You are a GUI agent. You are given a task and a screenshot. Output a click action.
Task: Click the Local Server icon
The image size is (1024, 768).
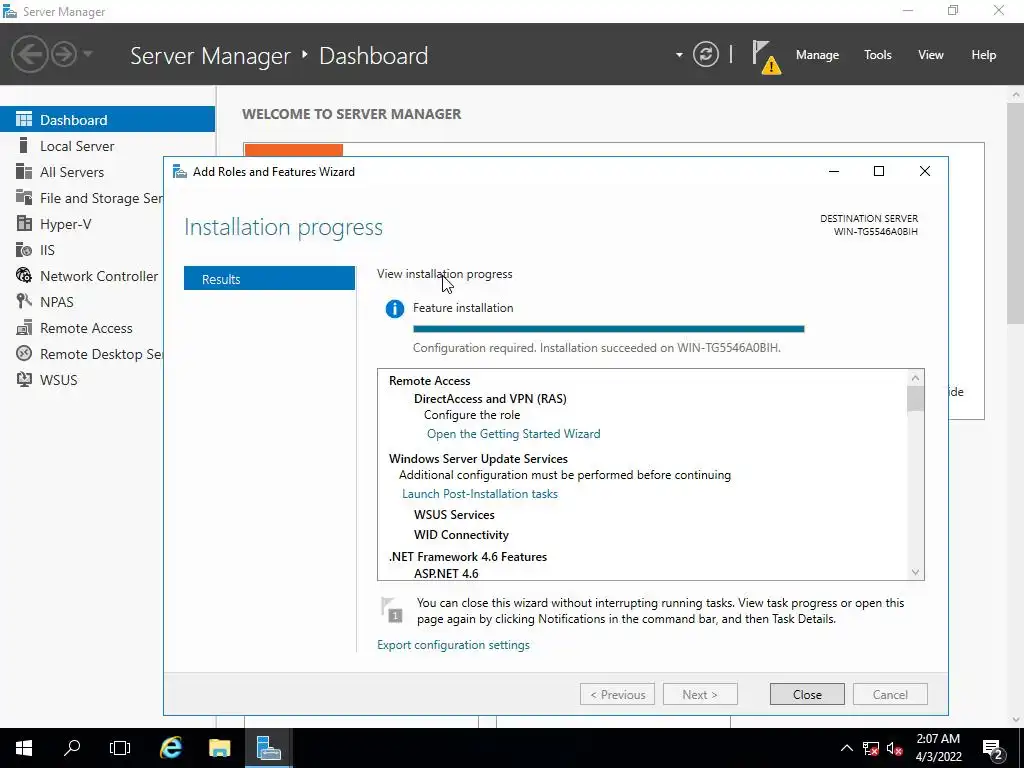24,146
